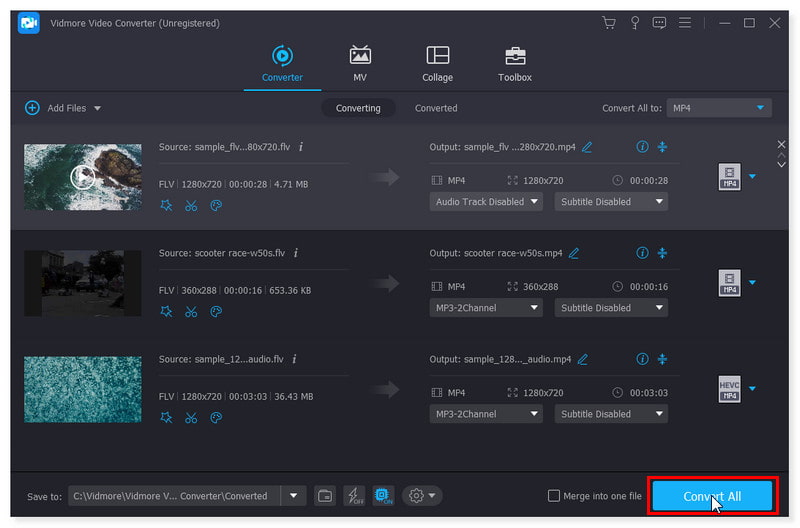This screenshot has height=528, width=800.
Task: Expand the Convert All to MP4 dropdown
Action: pos(719,108)
